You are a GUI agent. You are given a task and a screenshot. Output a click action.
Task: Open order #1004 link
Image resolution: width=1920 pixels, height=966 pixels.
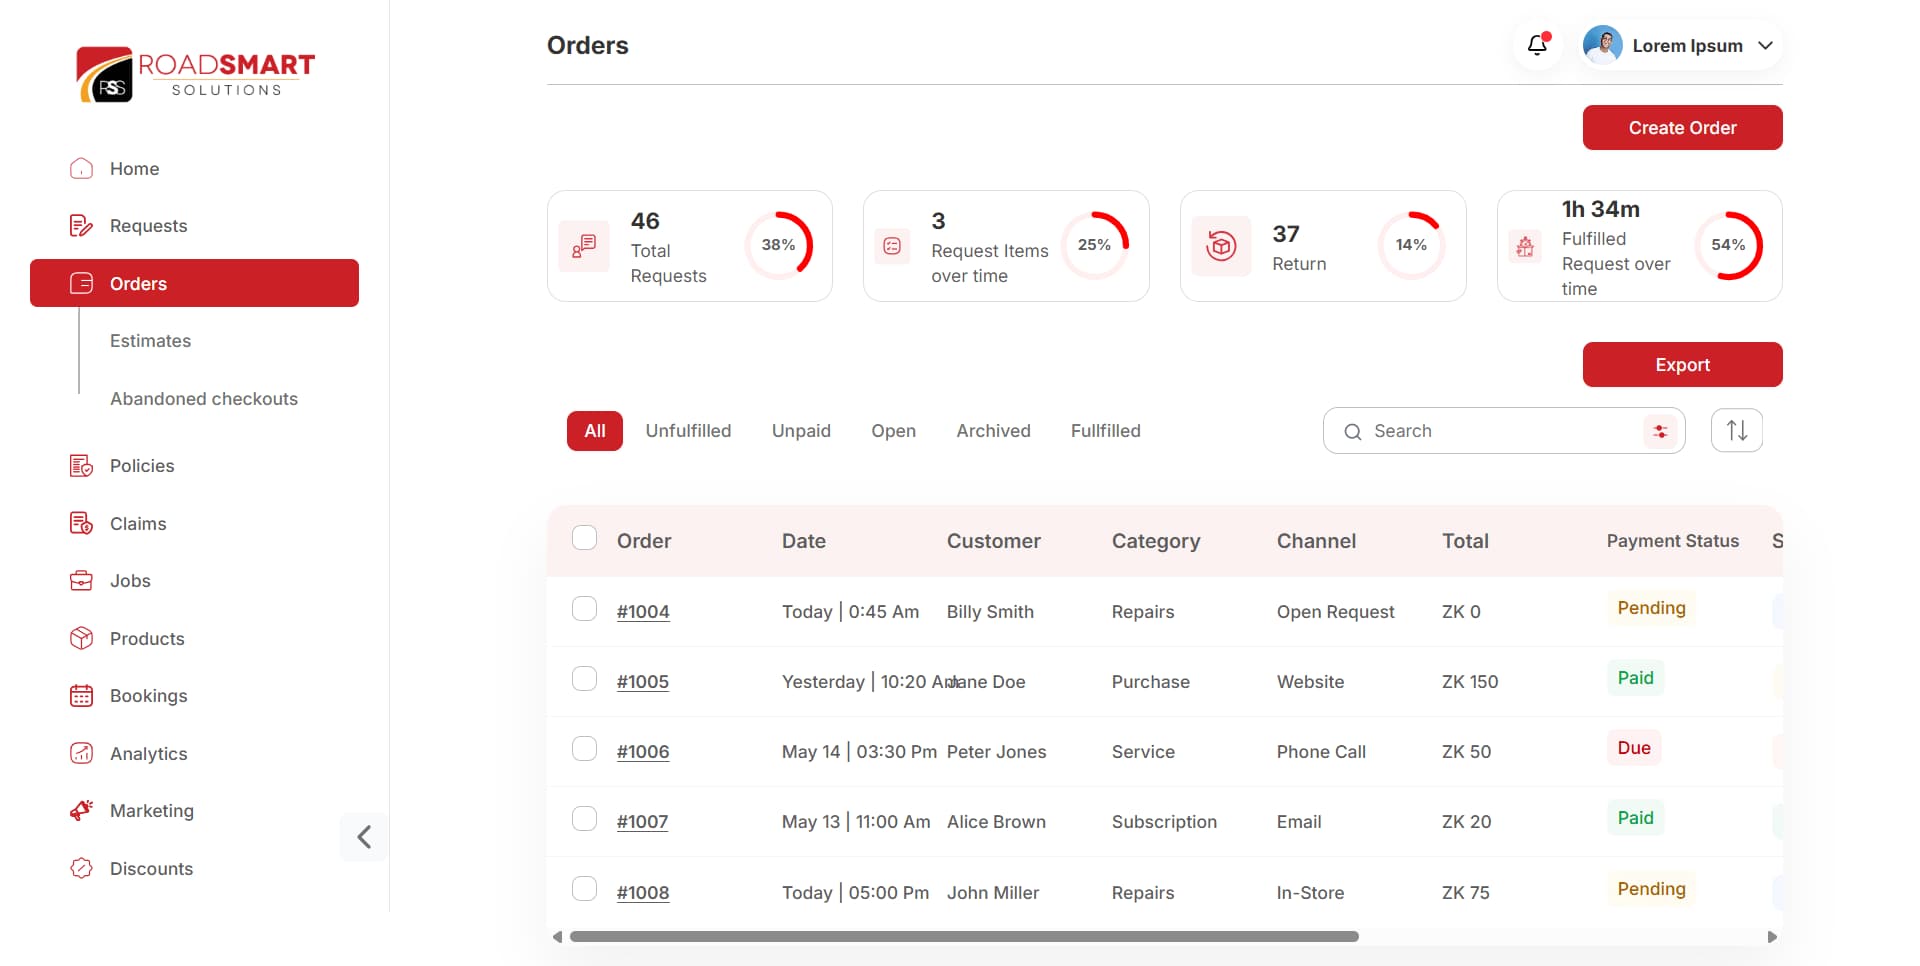click(643, 612)
